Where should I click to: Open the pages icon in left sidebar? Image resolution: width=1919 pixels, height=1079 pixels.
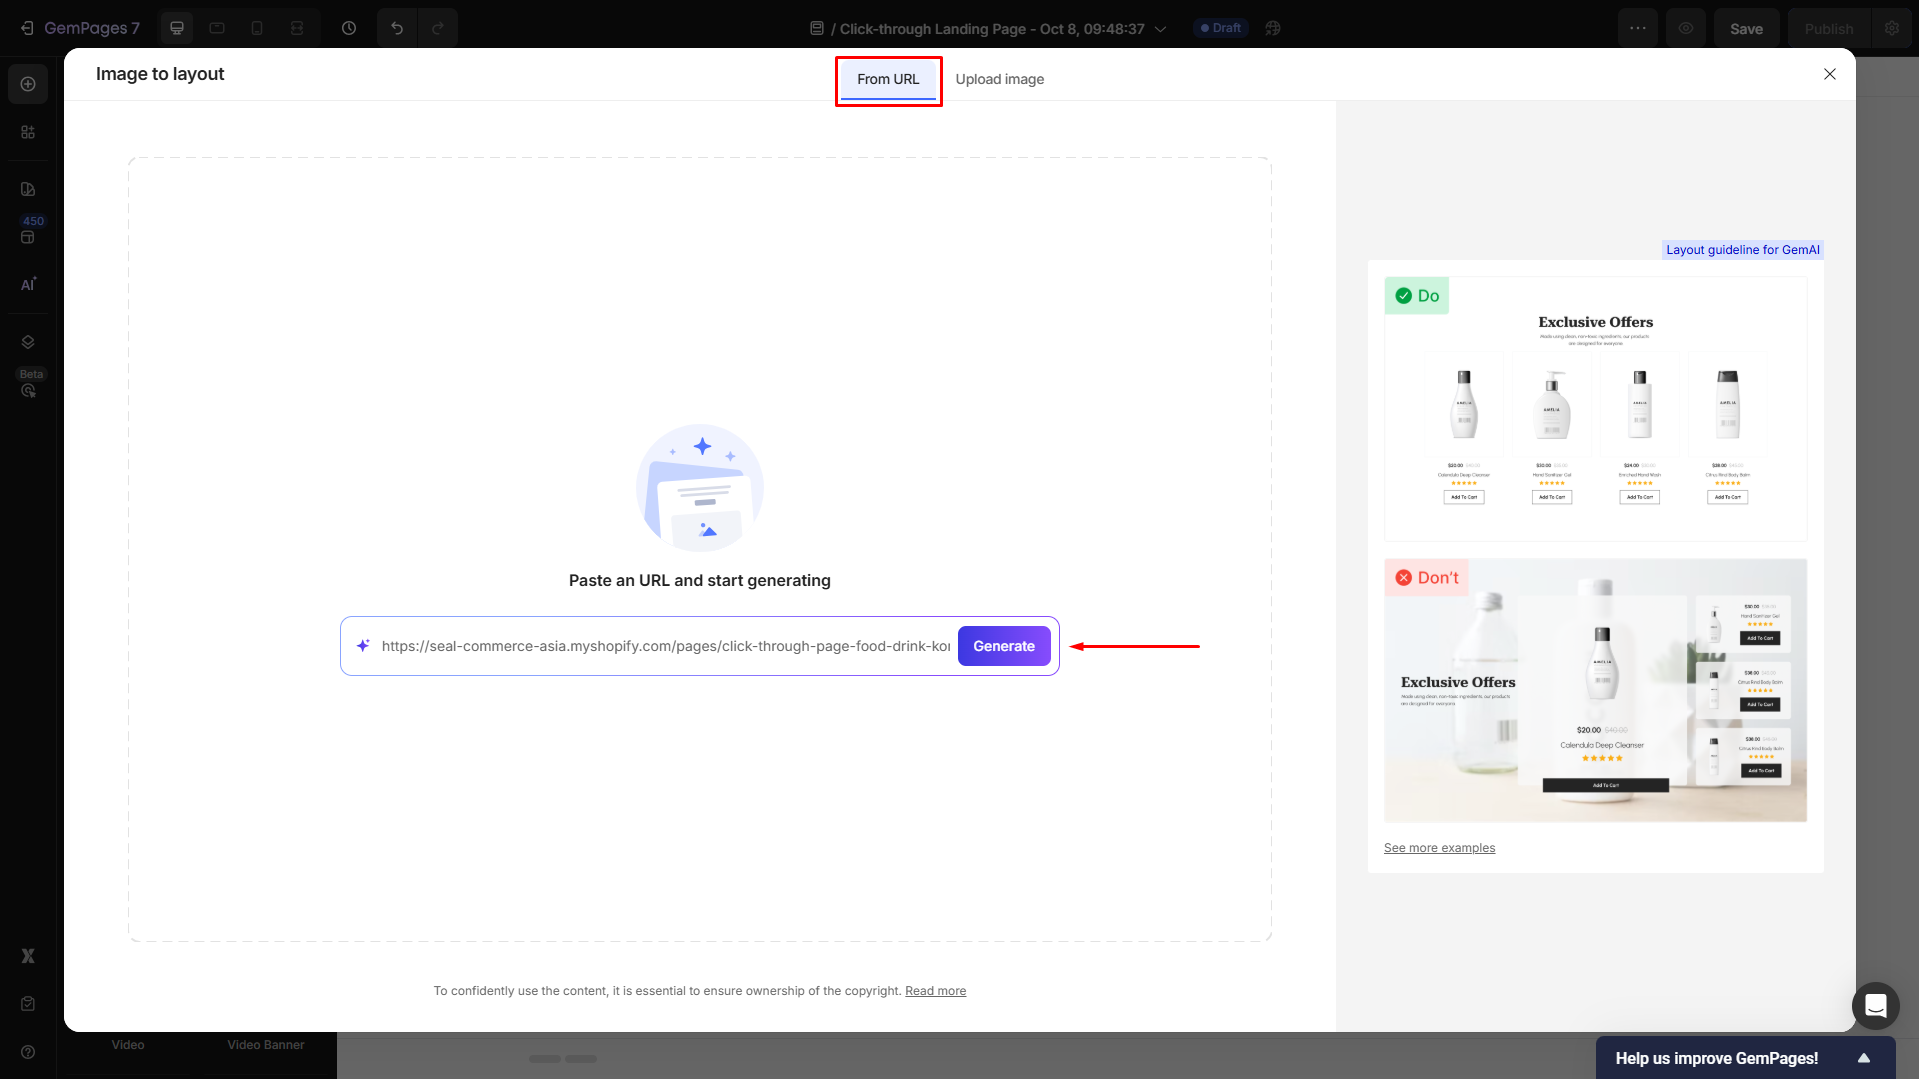[28, 189]
